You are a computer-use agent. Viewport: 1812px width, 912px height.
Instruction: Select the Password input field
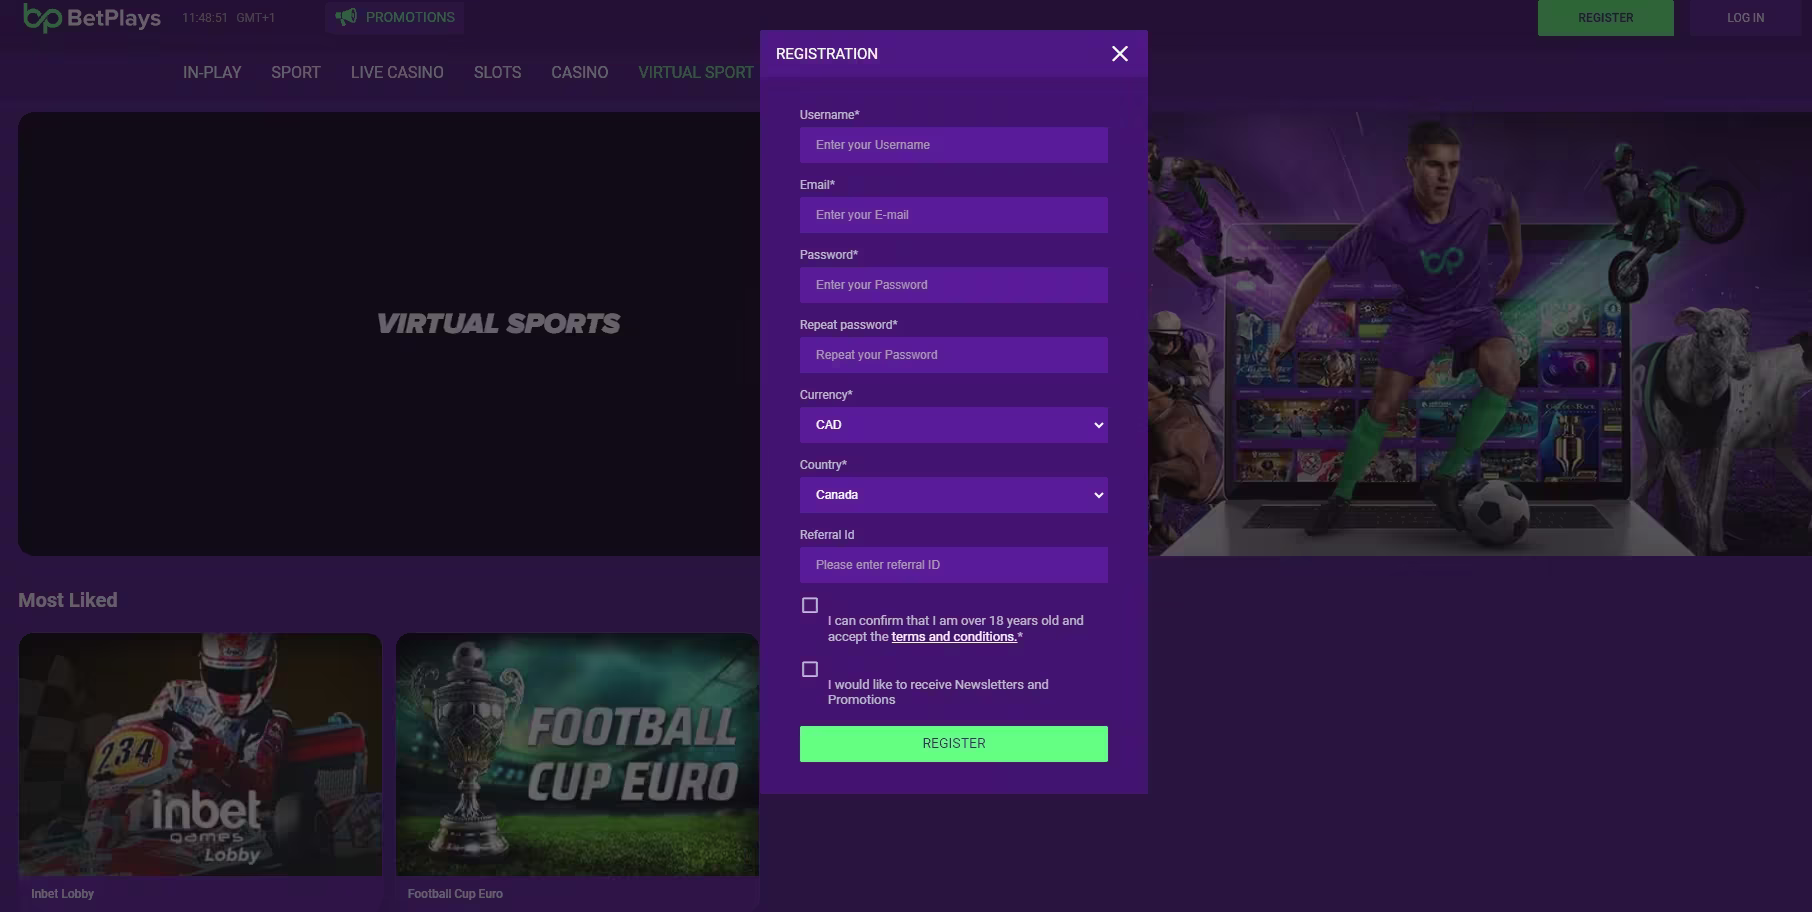[x=954, y=285]
